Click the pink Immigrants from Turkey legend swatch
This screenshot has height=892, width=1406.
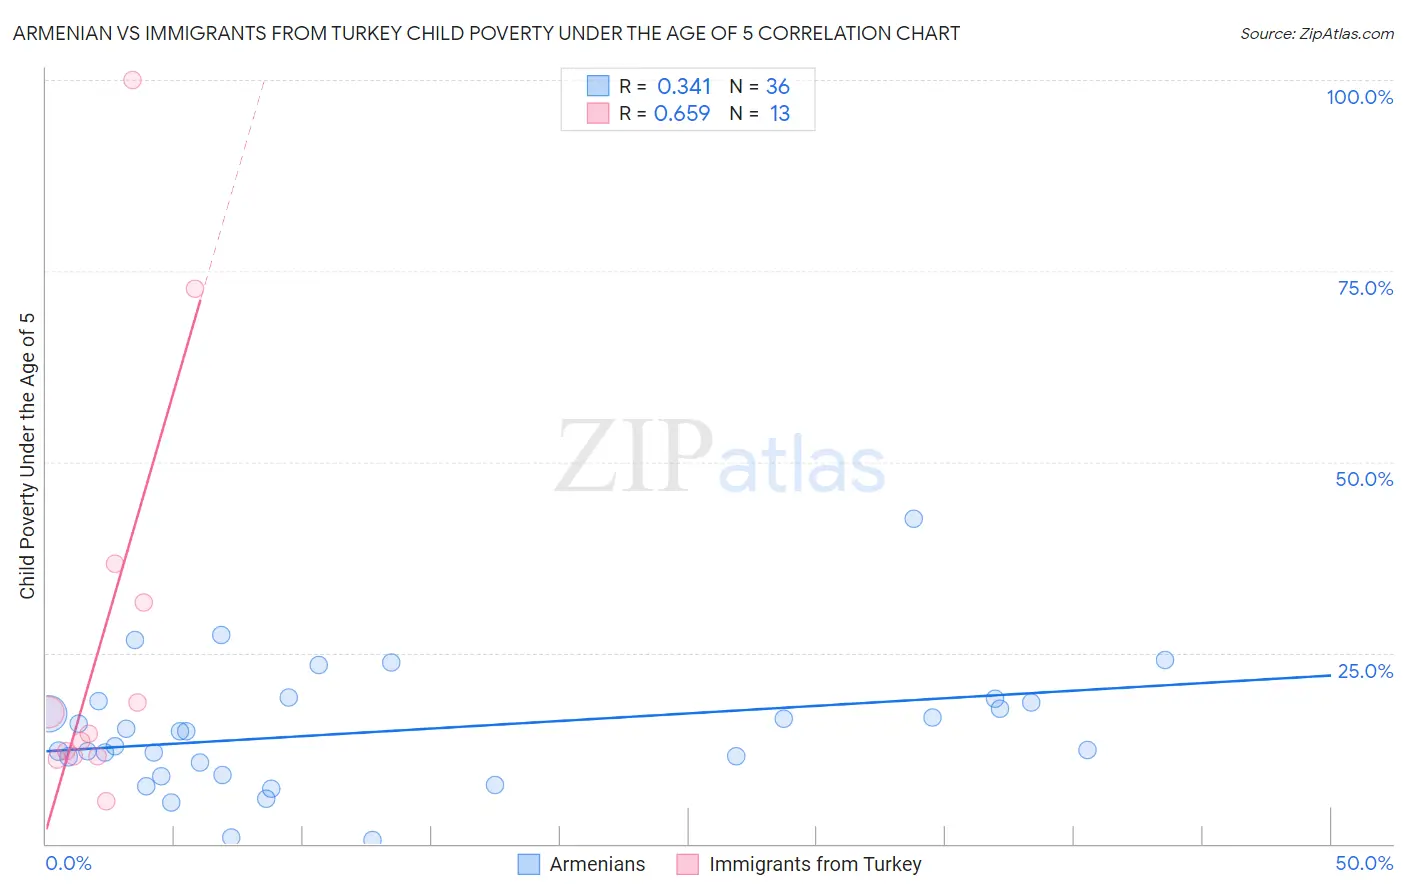[687, 864]
